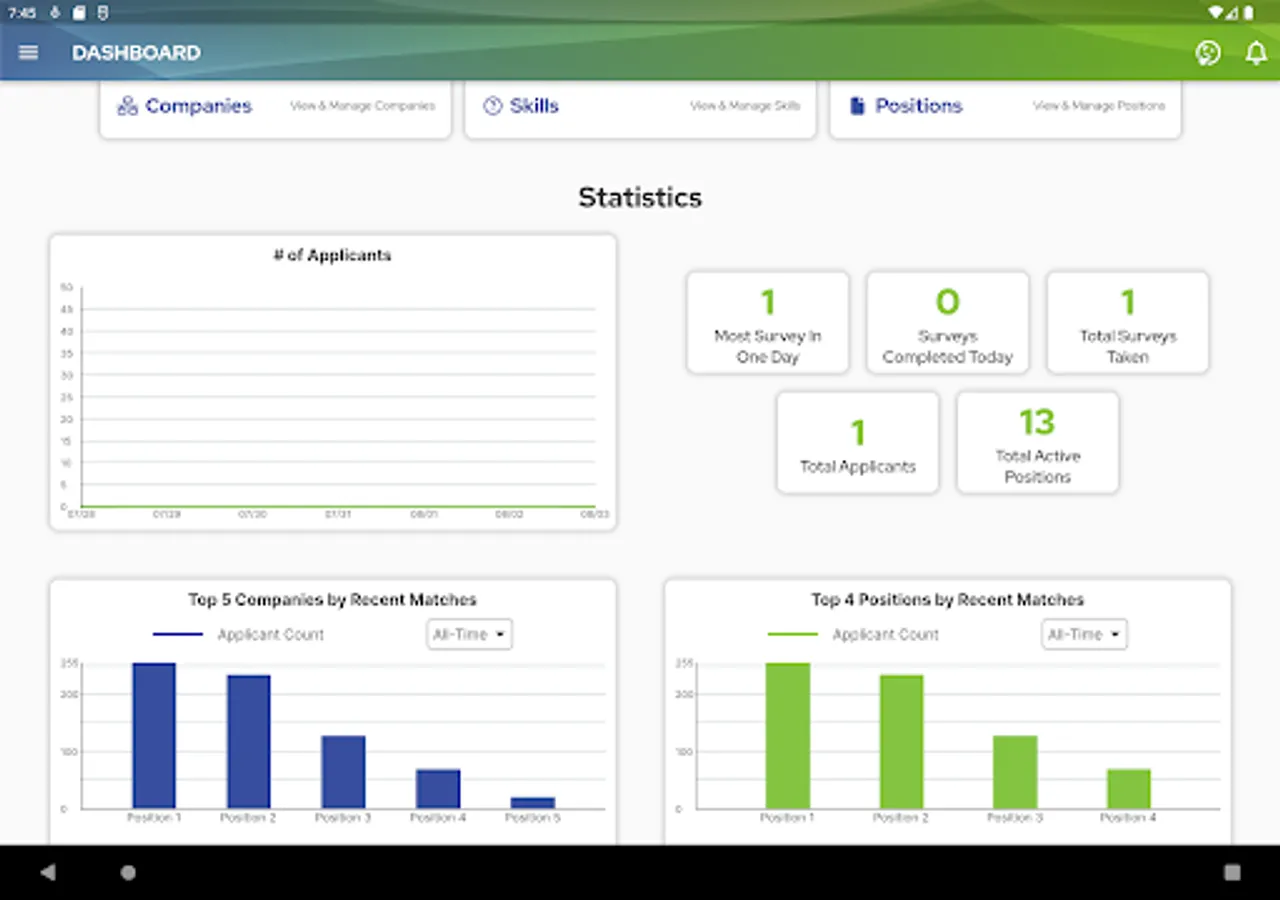Screen dimensions: 1280x900
Task: Tap the globe icon beside the bell
Action: [1208, 53]
